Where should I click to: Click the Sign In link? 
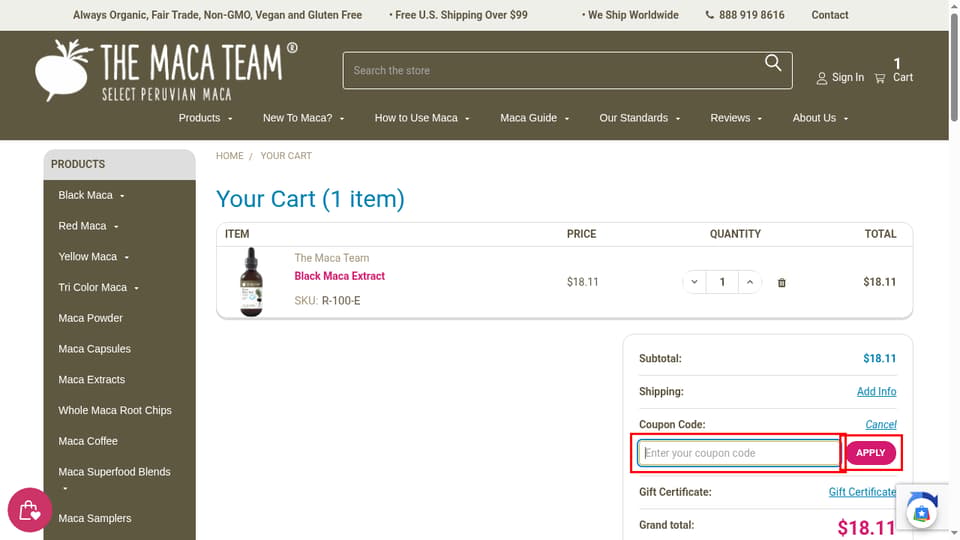(839, 77)
